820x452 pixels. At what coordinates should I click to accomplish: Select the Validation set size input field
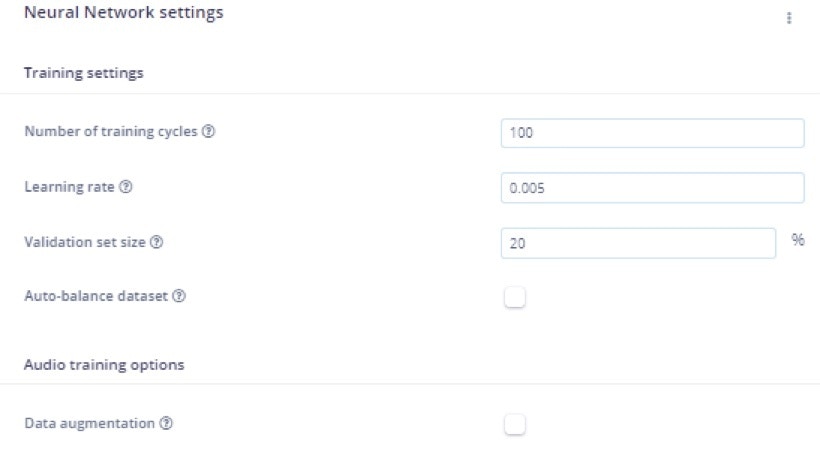click(x=638, y=243)
